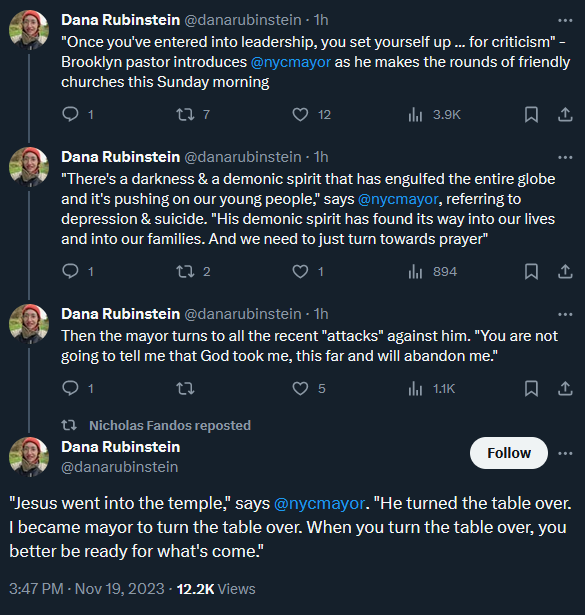585x615 pixels.
Task: Open more options on 'demonic spirit' tweet
Action: (565, 158)
